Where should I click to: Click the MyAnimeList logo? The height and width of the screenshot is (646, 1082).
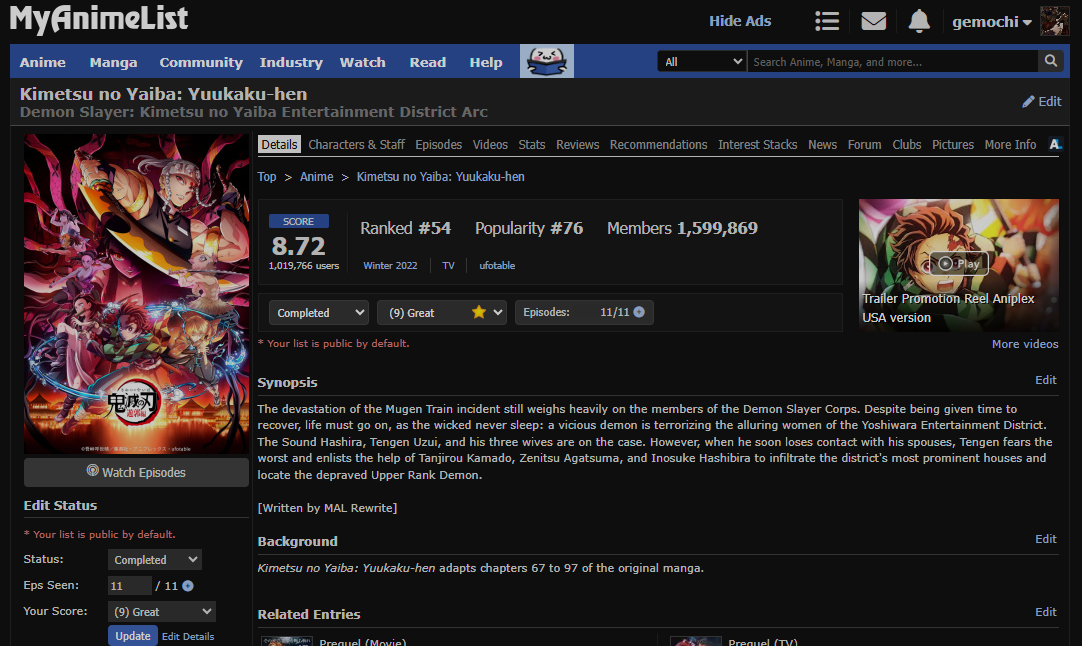[x=99, y=19]
